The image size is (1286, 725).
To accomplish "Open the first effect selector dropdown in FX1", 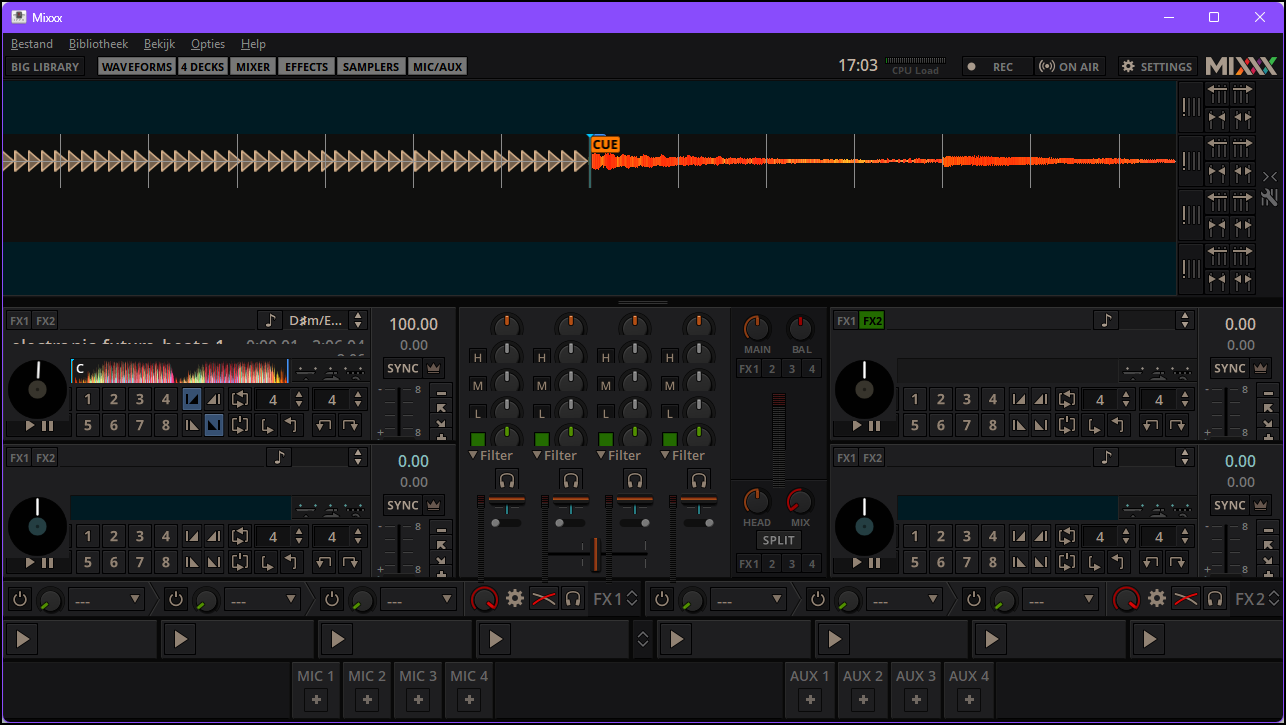I will 105,599.
